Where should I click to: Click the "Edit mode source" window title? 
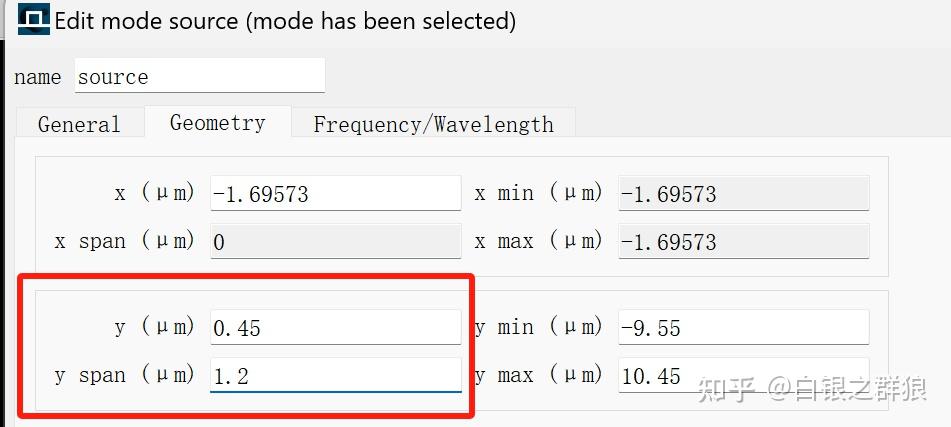click(285, 20)
